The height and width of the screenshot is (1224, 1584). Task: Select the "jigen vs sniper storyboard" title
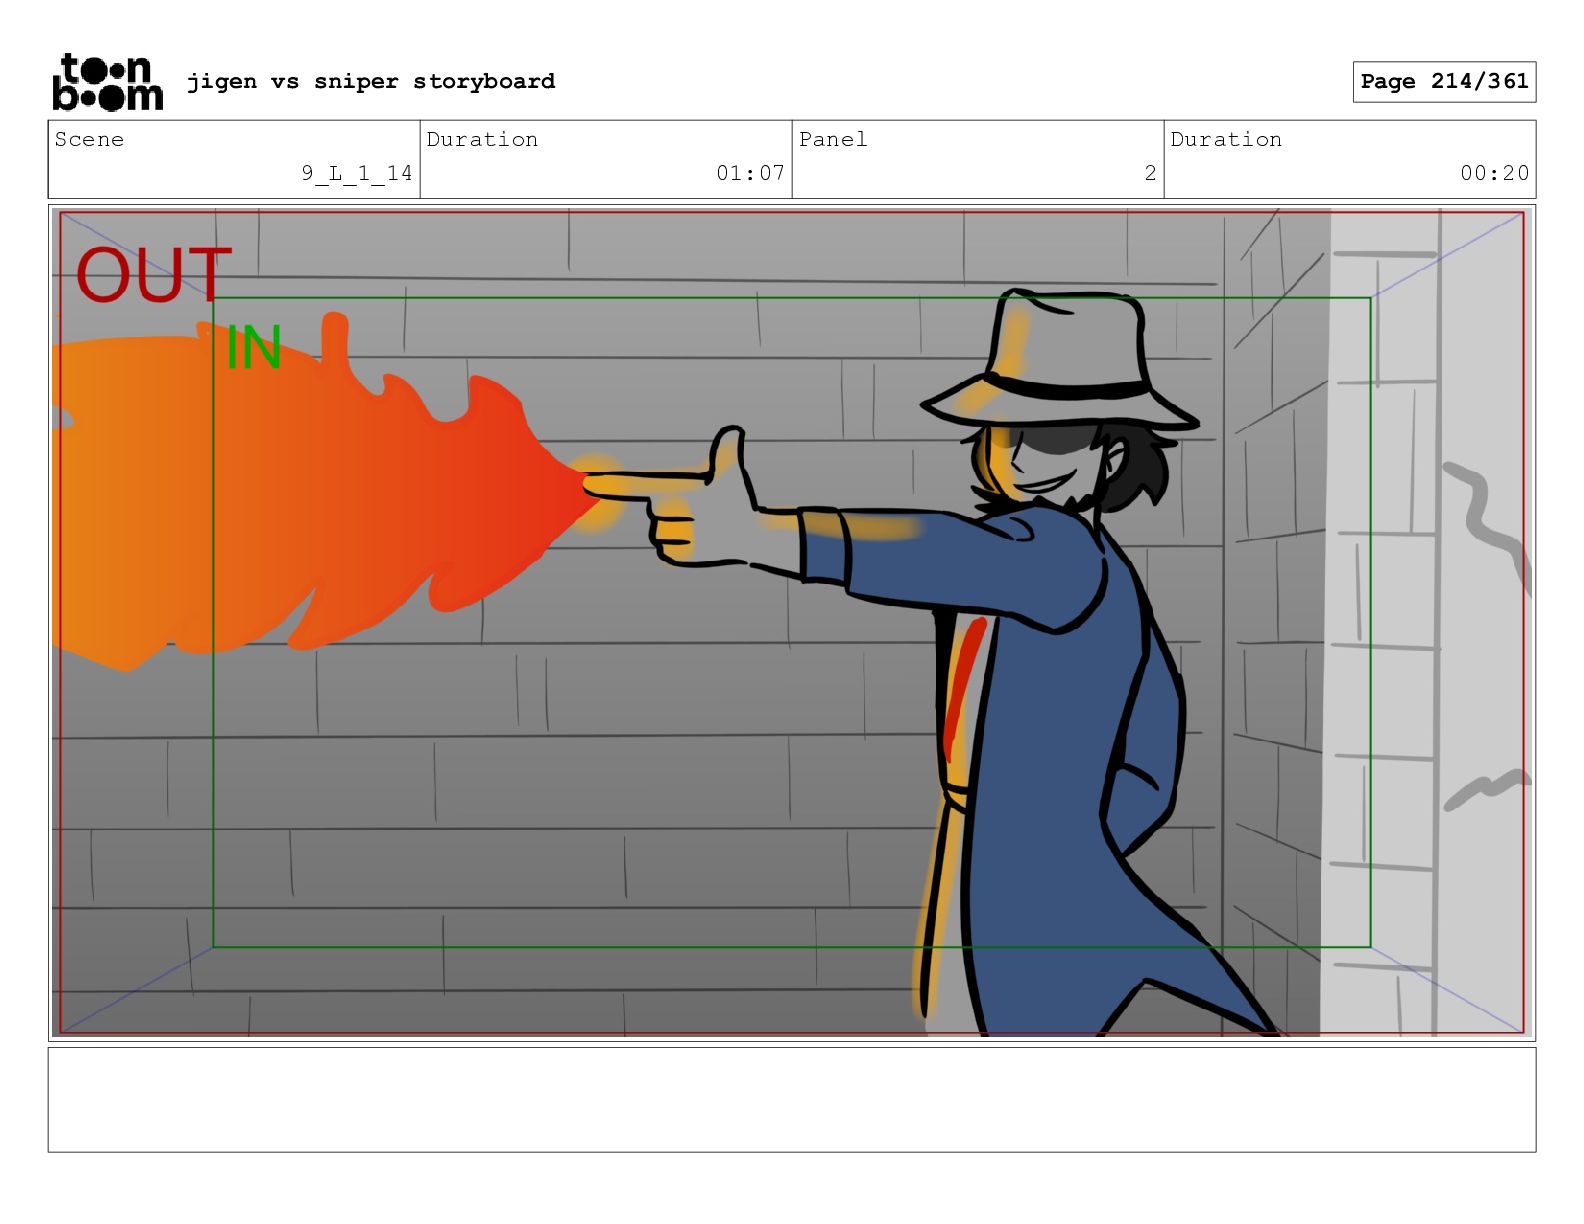tap(371, 81)
